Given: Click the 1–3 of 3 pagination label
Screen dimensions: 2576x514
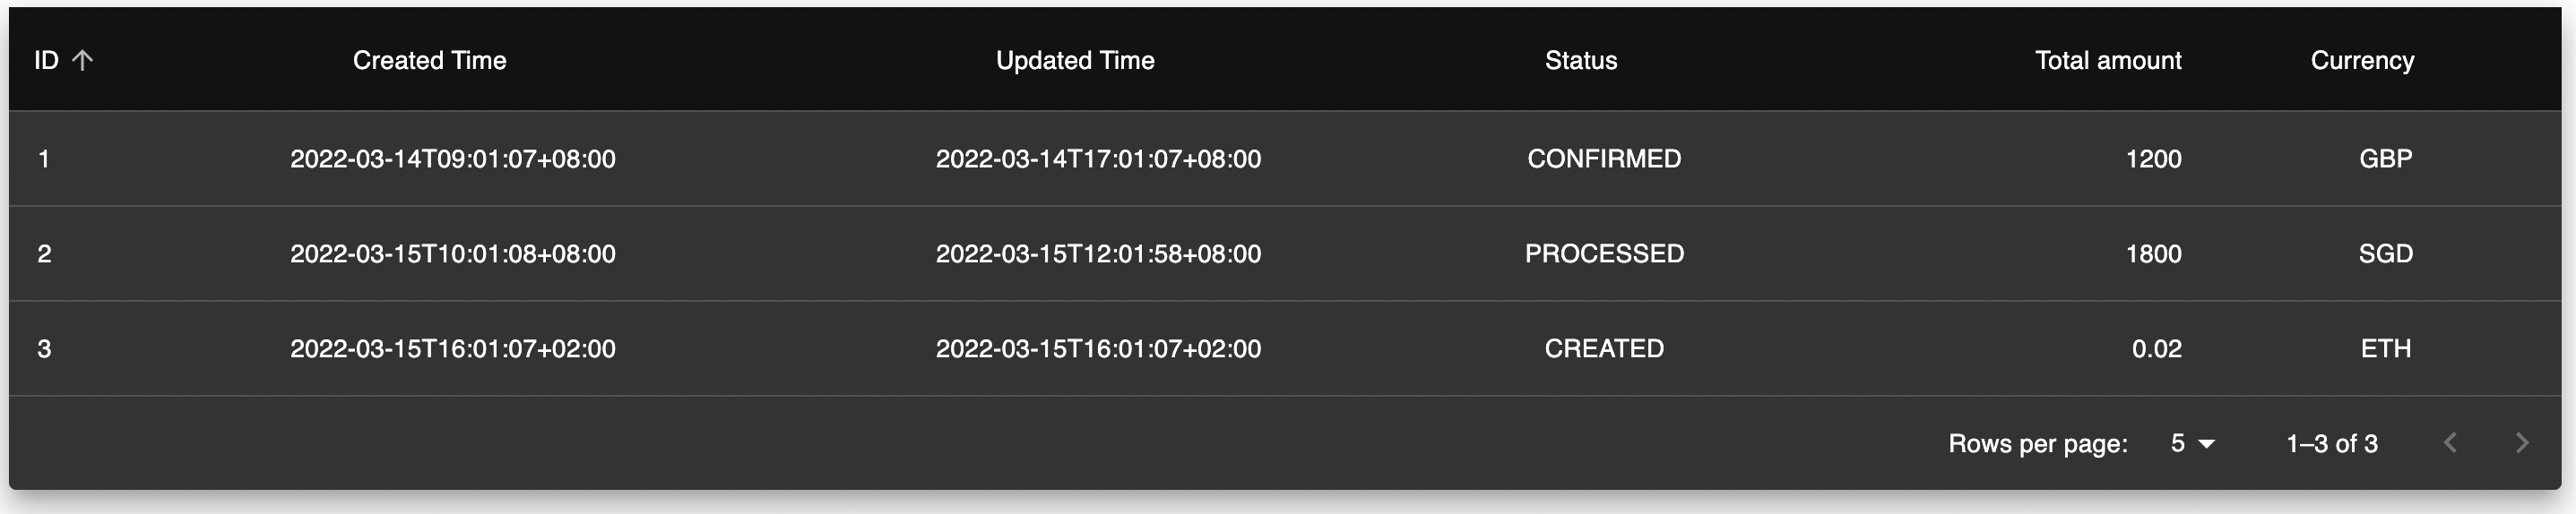Looking at the screenshot, I should [x=2331, y=443].
